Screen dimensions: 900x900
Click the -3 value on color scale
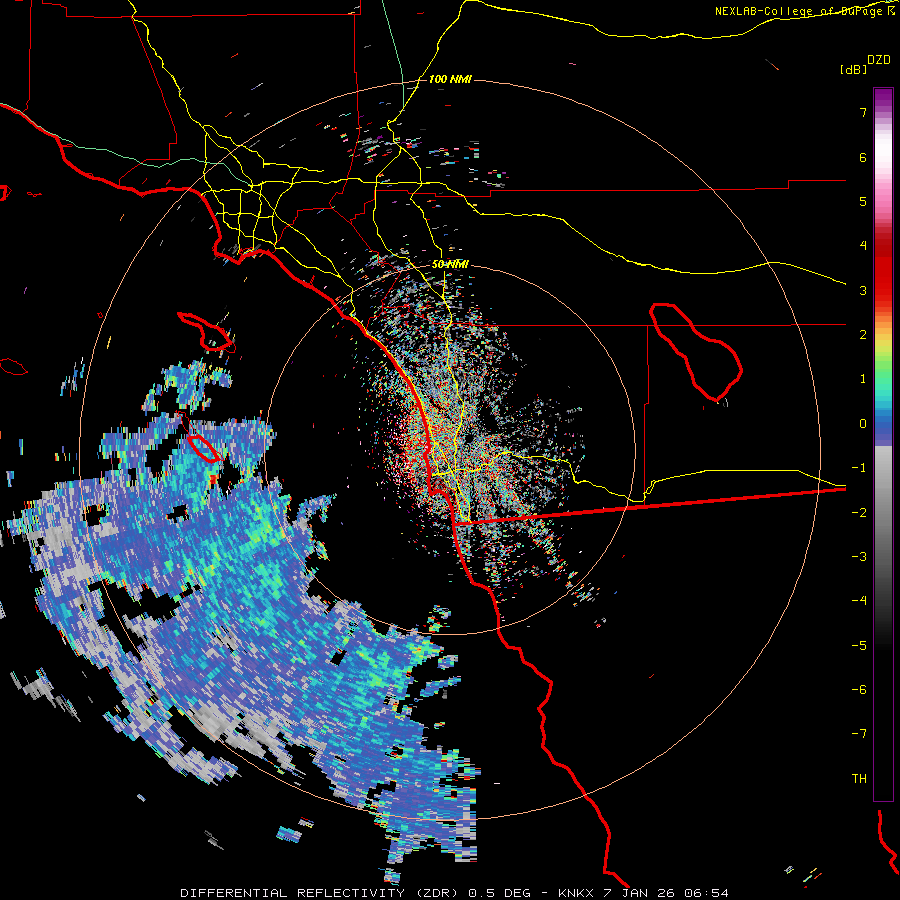tap(859, 557)
